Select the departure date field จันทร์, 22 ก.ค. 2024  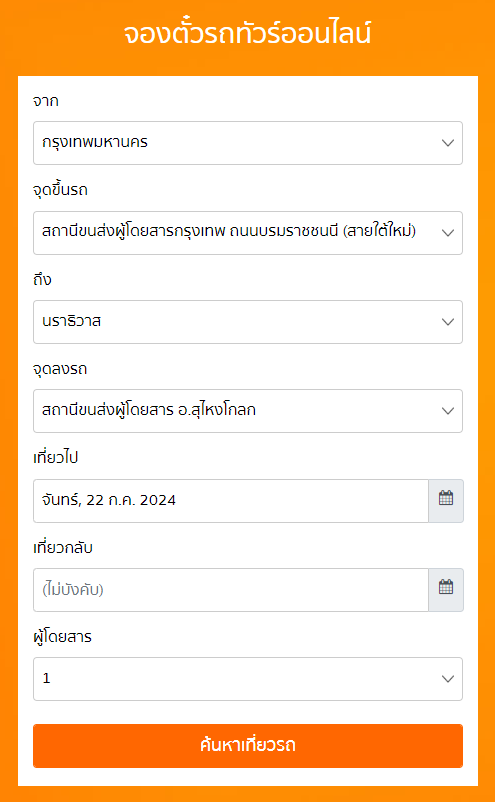[x=231, y=500]
